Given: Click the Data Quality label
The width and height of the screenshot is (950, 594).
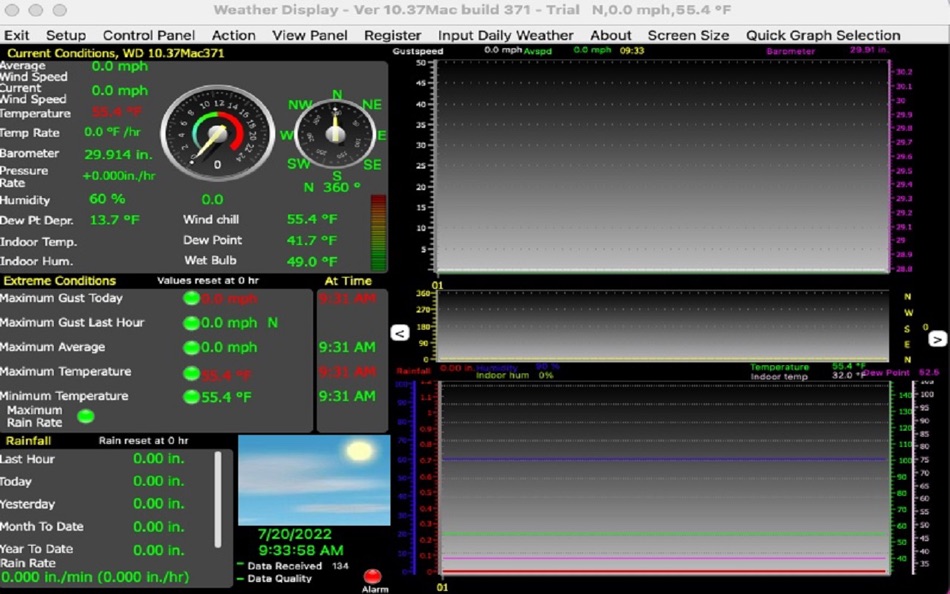Looking at the screenshot, I should 280,578.
